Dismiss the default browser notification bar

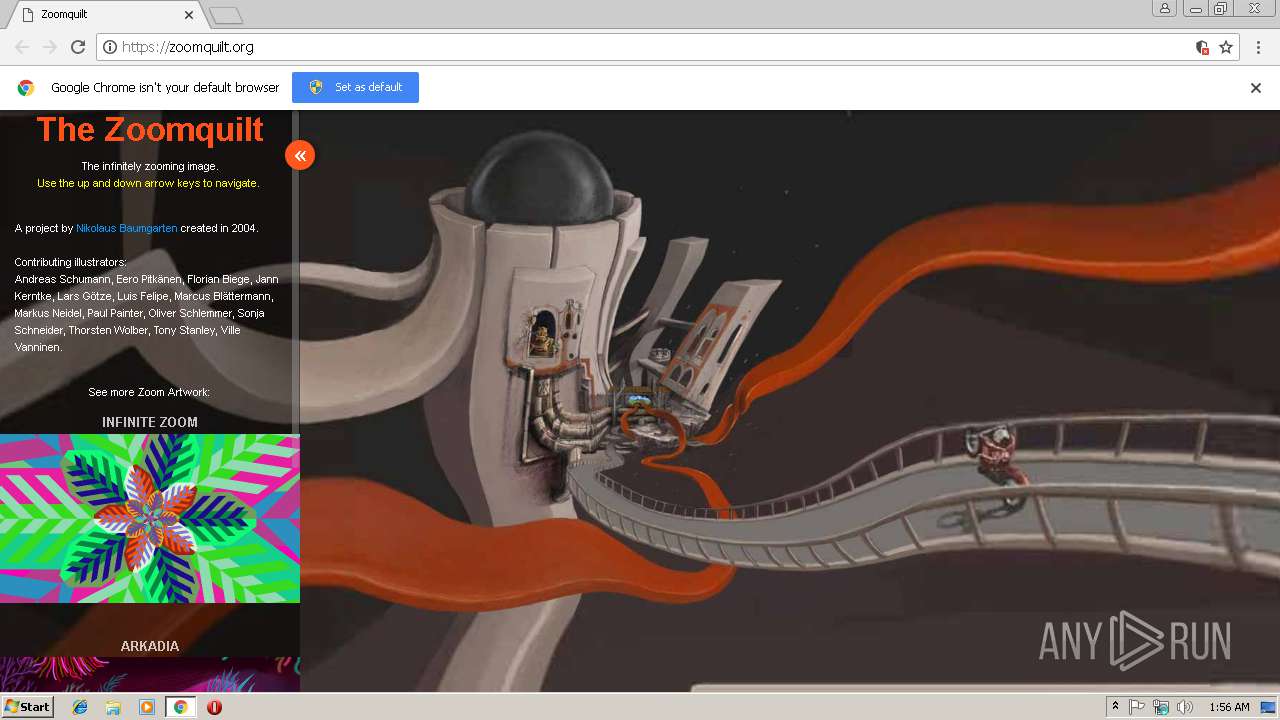[1256, 88]
